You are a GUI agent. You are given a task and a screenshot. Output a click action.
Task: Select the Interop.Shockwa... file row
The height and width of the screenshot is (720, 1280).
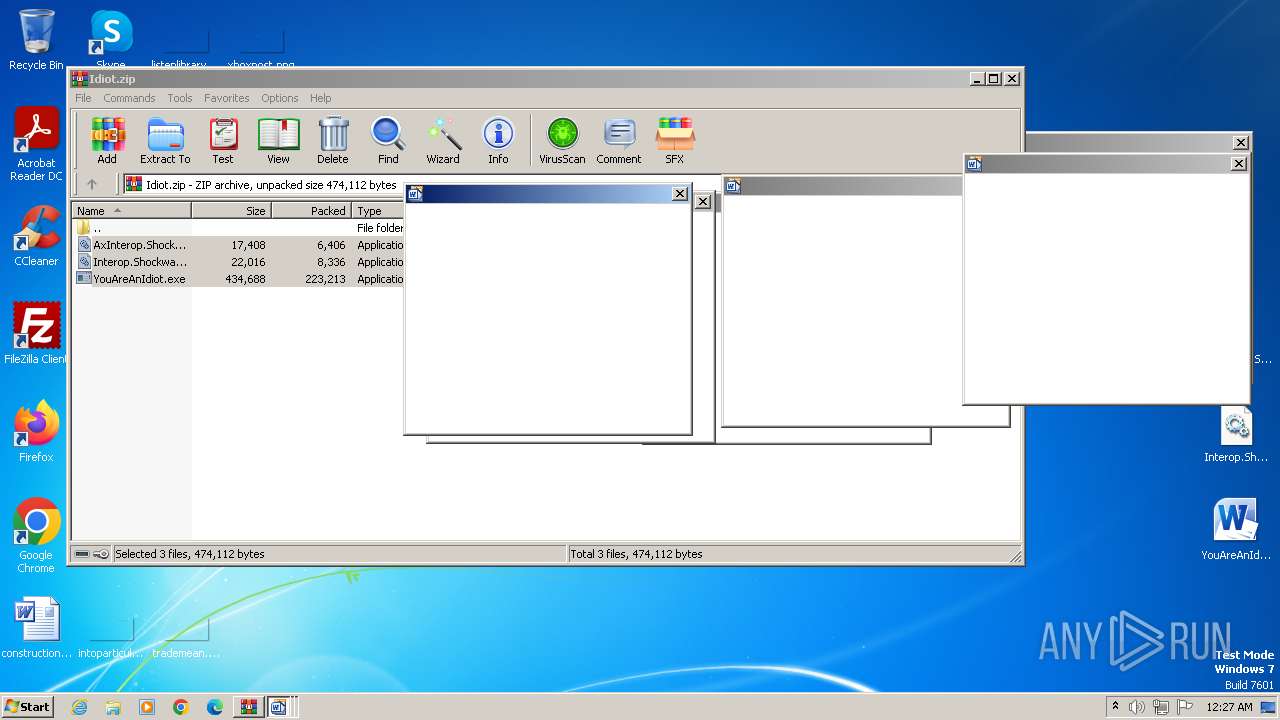pyautogui.click(x=239, y=262)
